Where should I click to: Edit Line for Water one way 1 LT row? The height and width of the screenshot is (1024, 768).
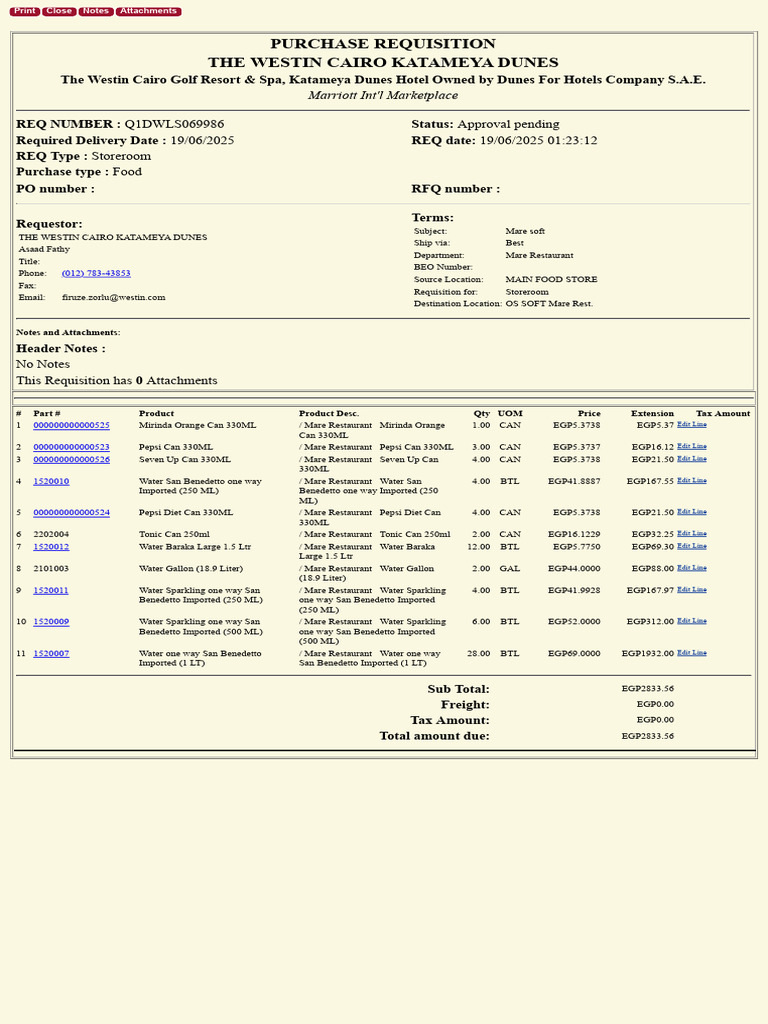(692, 653)
